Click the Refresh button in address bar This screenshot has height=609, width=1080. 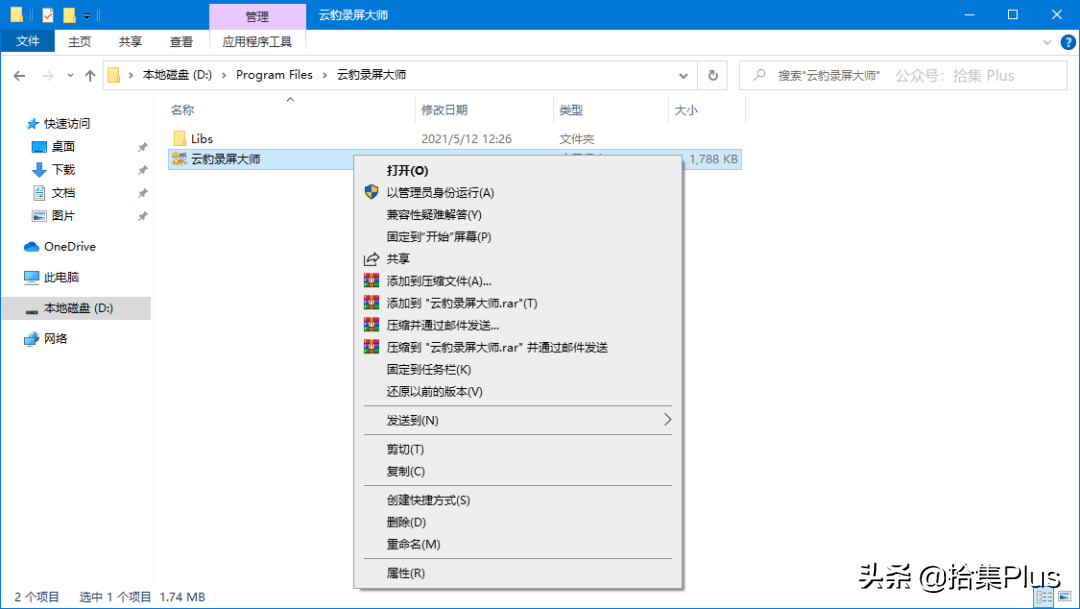pyautogui.click(x=713, y=75)
